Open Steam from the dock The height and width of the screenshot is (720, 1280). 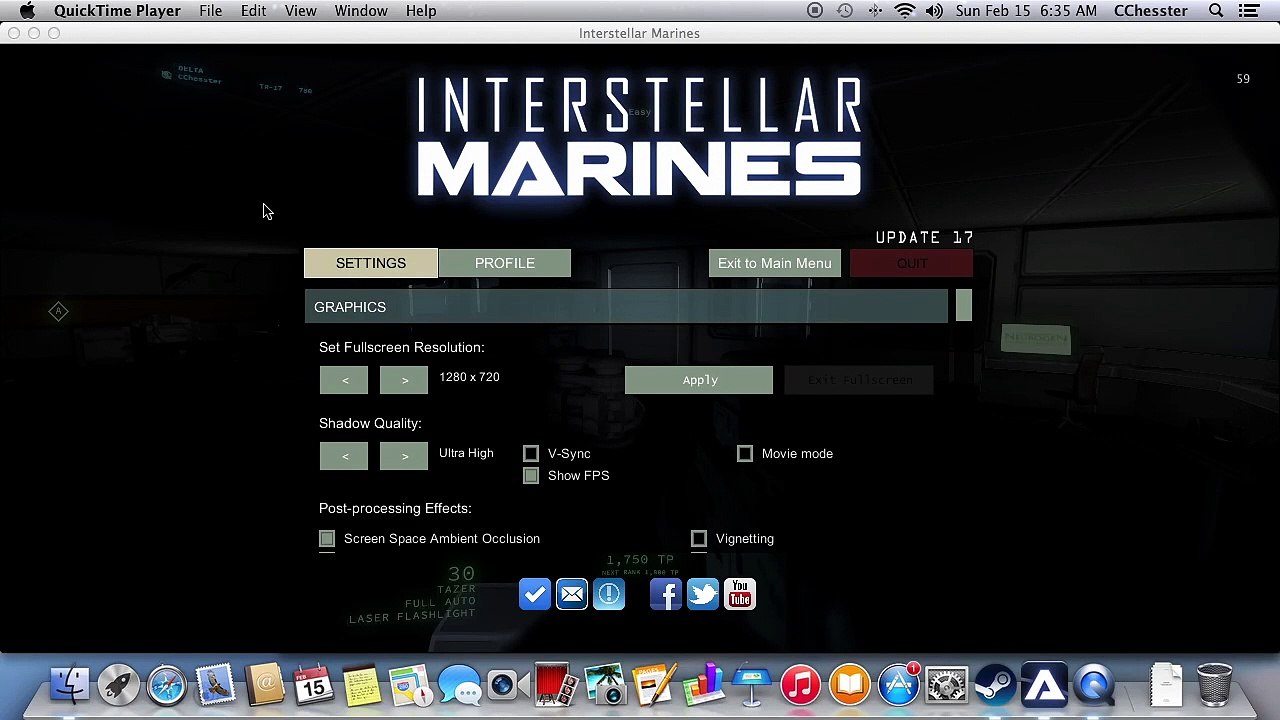coord(995,686)
